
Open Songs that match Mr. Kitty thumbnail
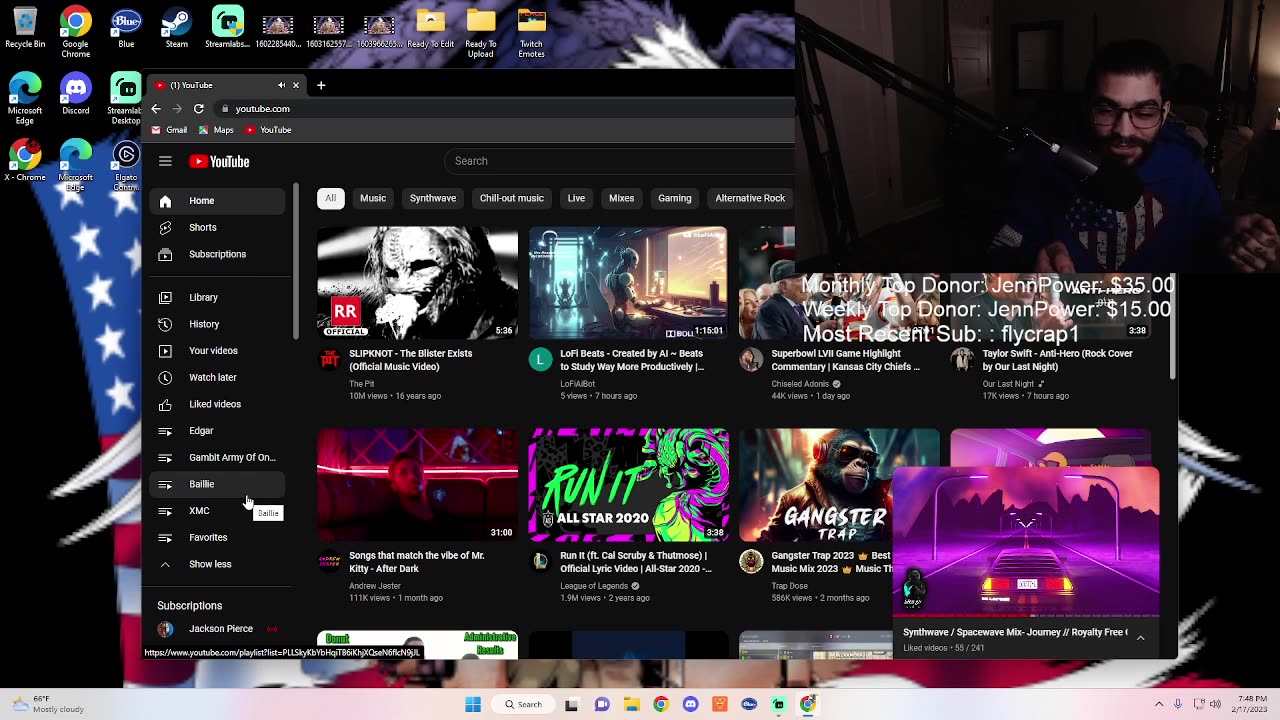418,485
